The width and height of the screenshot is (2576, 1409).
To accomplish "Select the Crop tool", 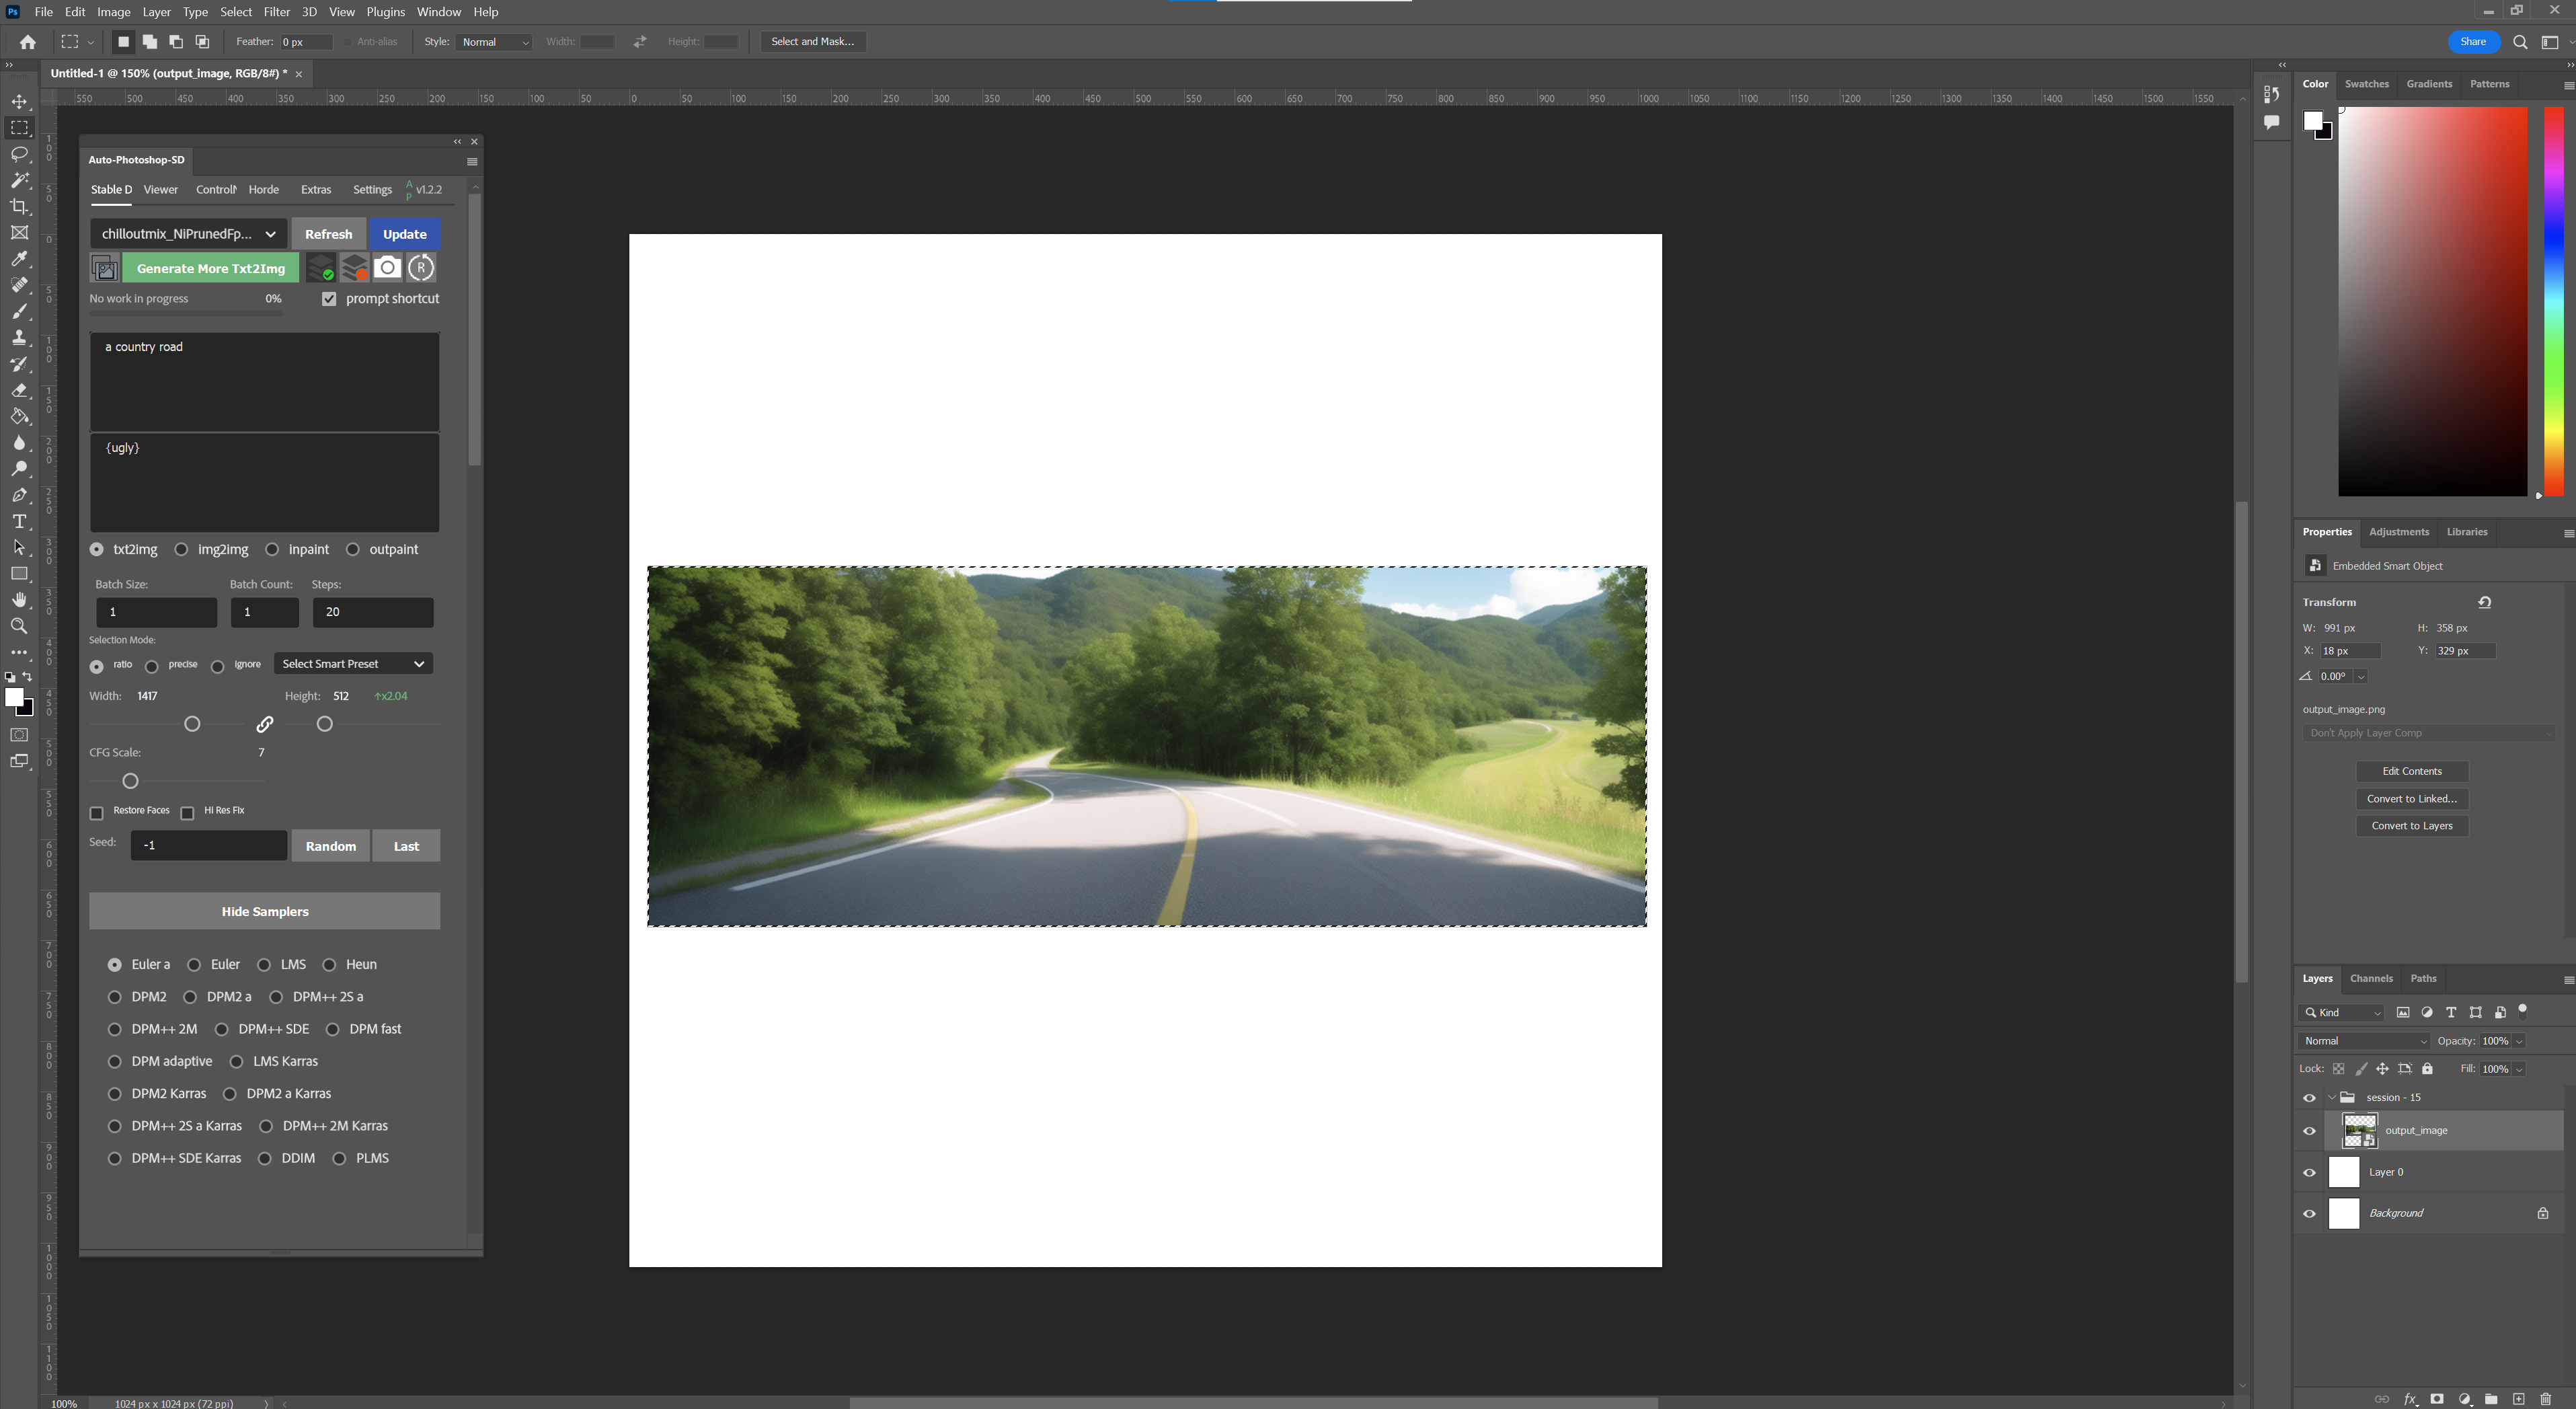I will 20,206.
